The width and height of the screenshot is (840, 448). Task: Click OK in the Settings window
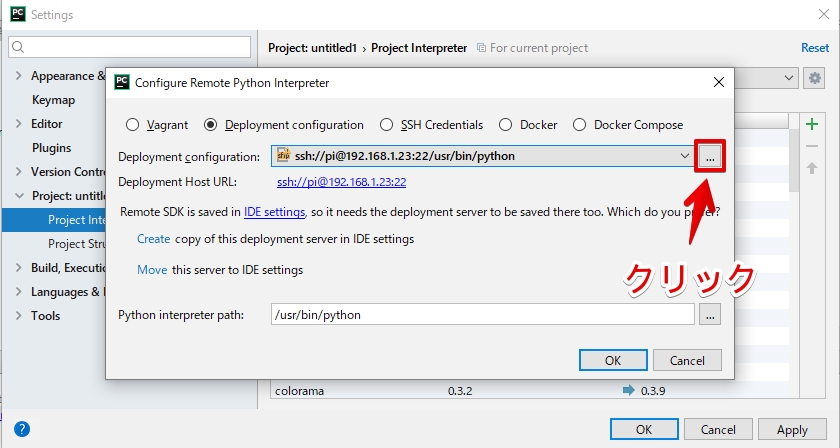click(x=644, y=430)
